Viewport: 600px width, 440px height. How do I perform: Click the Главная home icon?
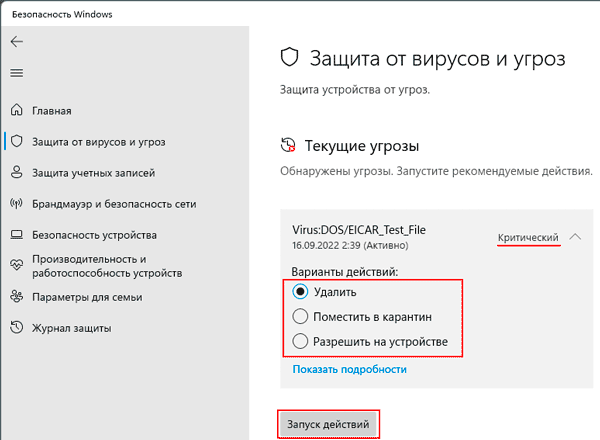pos(16,110)
